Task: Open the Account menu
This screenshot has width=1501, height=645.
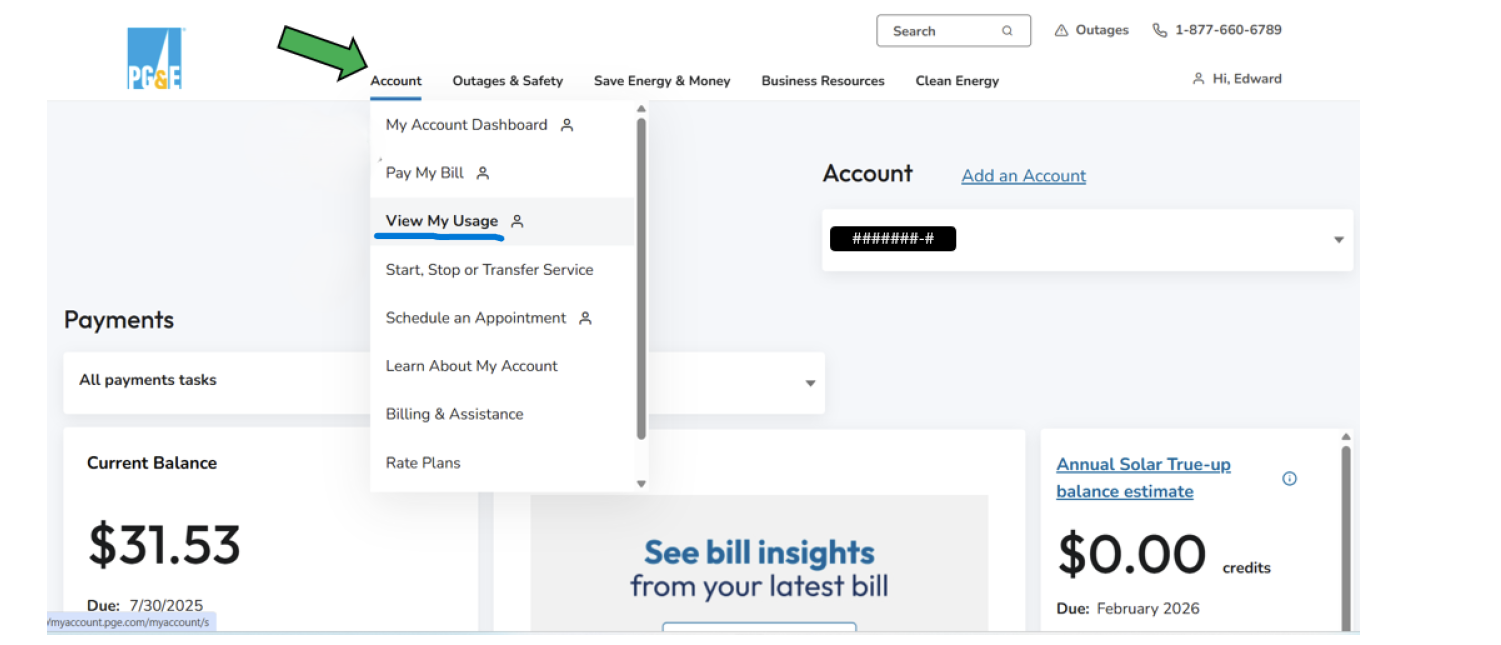Action: click(x=396, y=81)
